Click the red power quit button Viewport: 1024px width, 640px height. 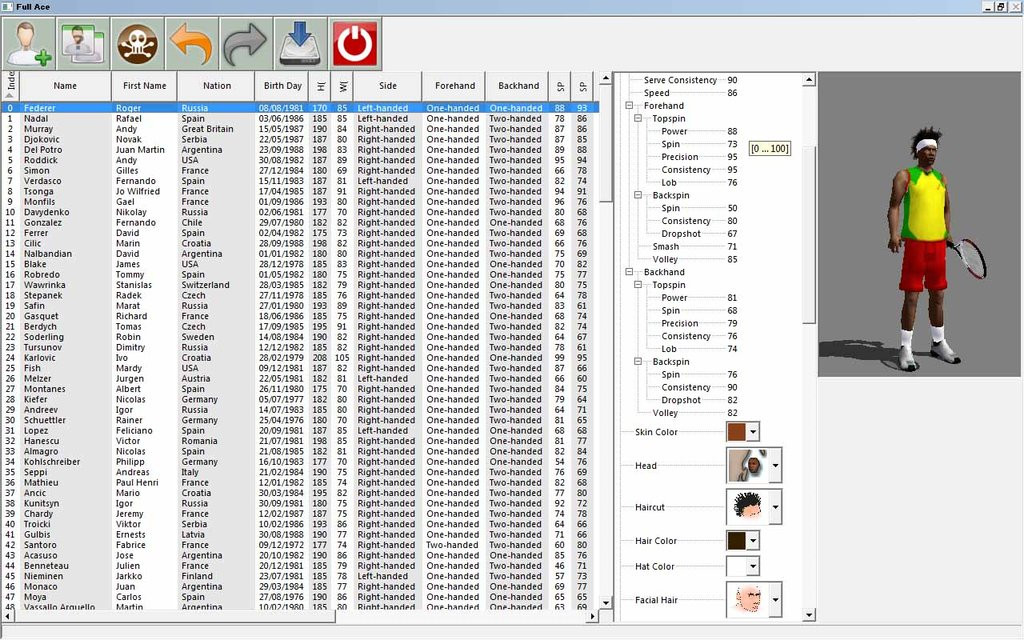click(x=355, y=44)
